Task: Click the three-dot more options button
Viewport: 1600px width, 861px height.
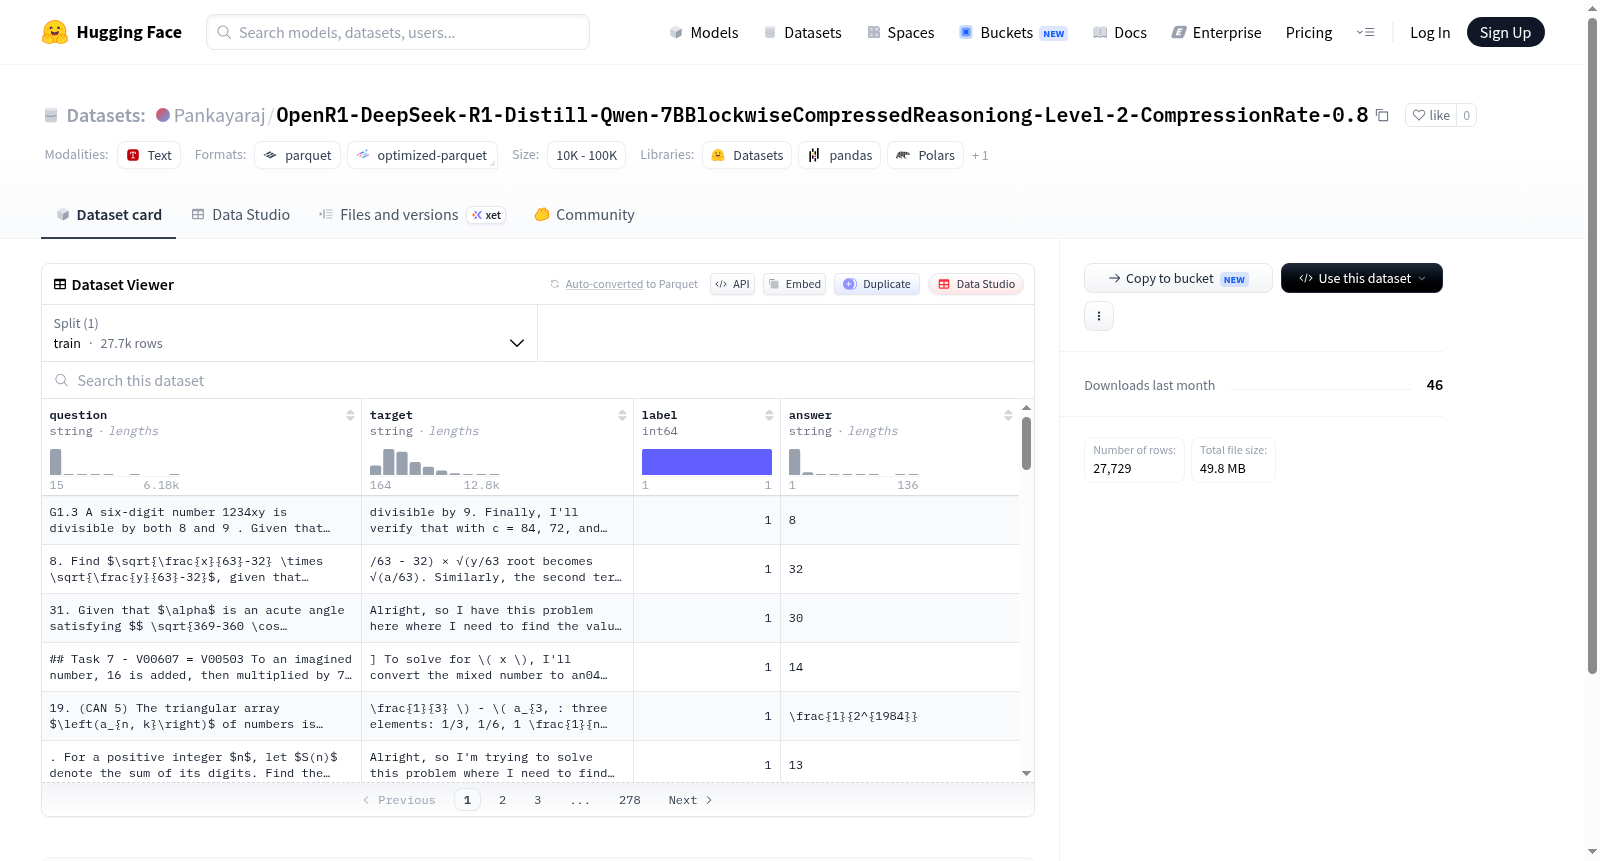Action: pyautogui.click(x=1099, y=316)
